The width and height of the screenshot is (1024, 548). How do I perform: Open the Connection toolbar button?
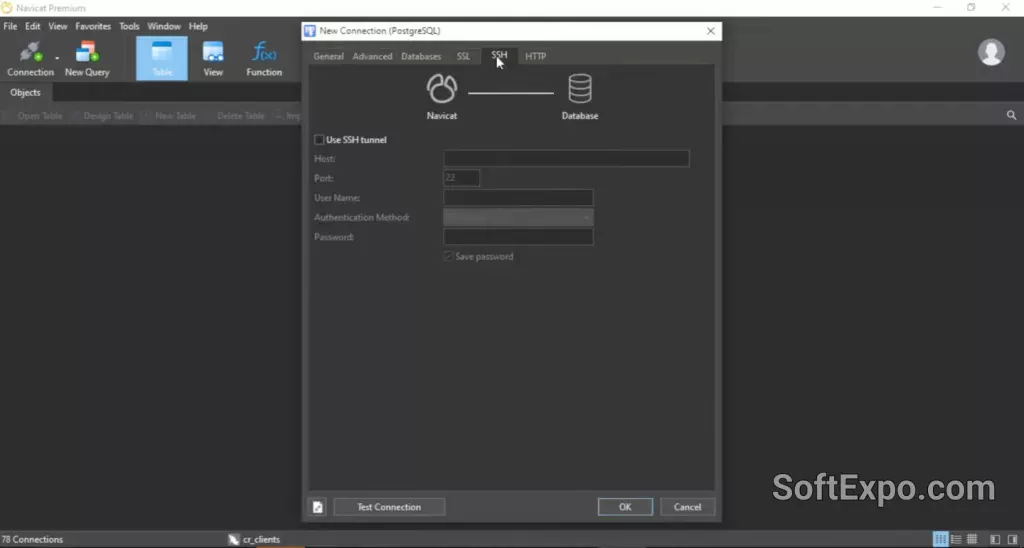click(x=30, y=59)
